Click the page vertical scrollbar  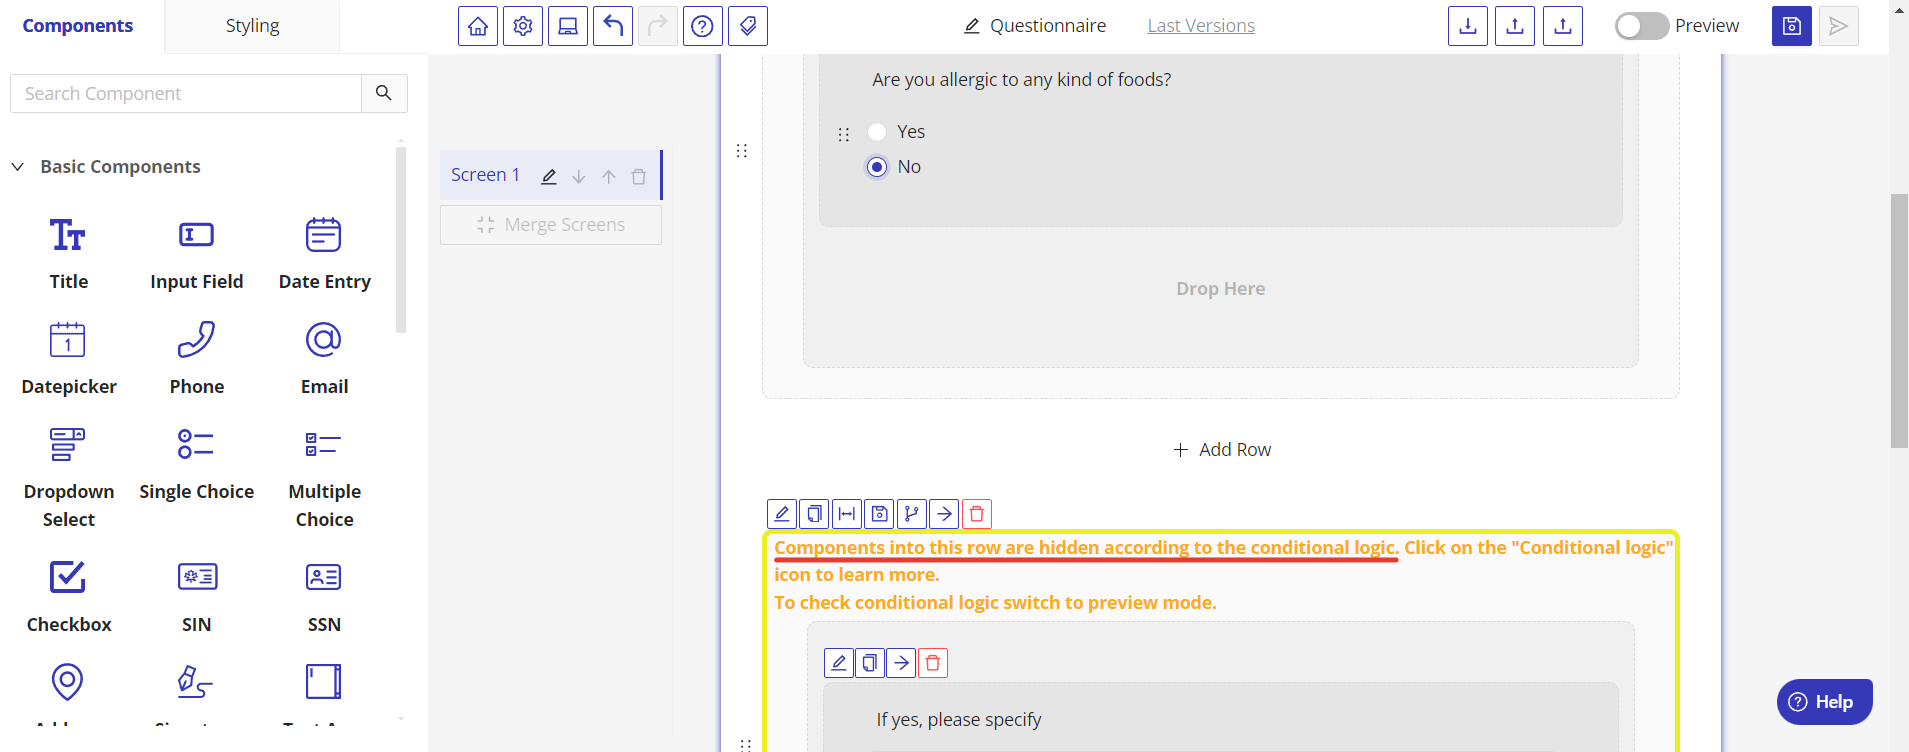click(x=1899, y=320)
